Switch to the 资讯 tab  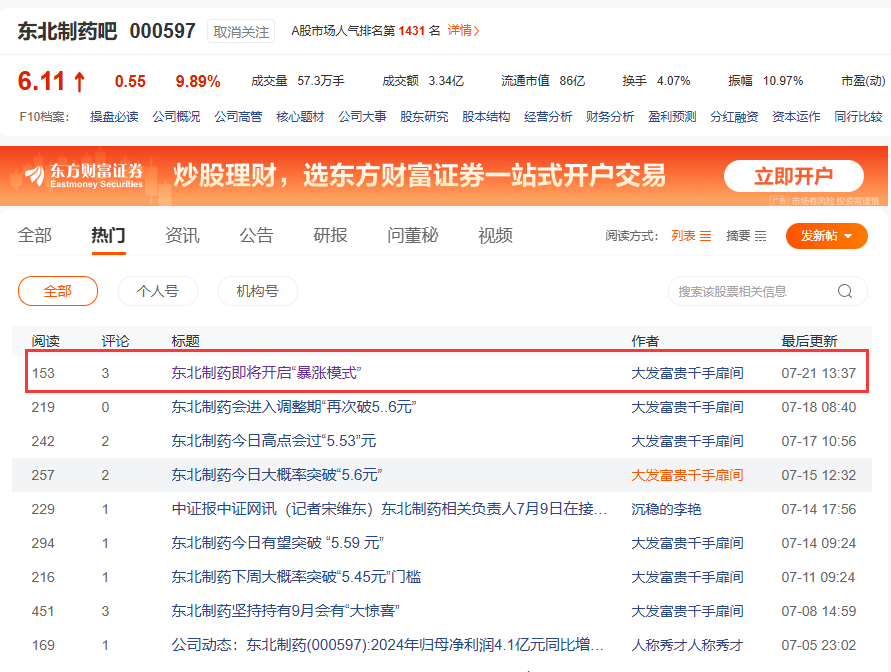tap(182, 235)
